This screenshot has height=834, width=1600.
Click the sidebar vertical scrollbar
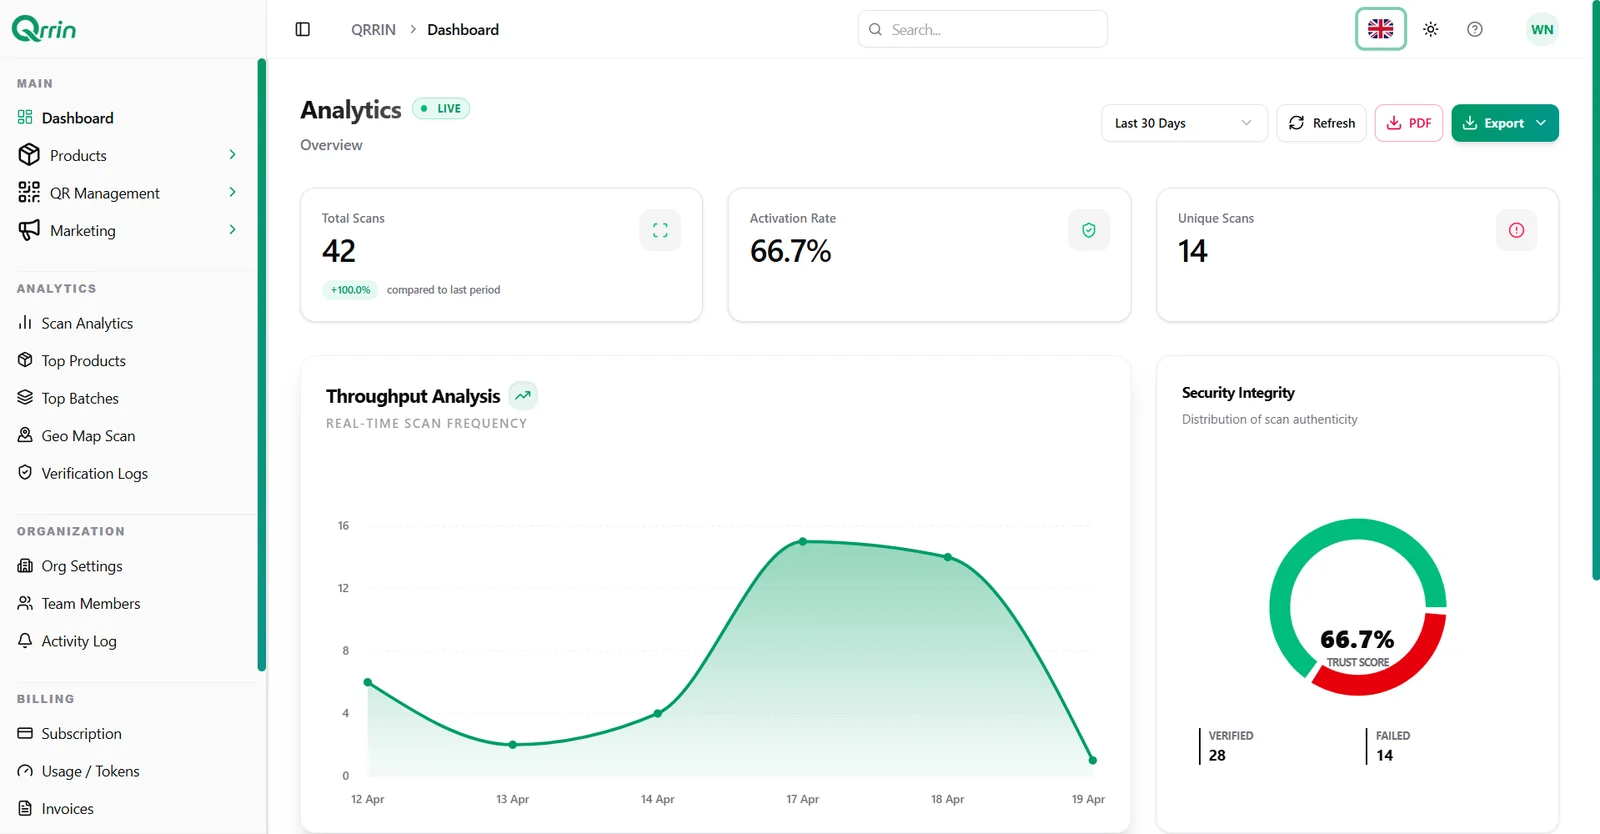coord(261,365)
